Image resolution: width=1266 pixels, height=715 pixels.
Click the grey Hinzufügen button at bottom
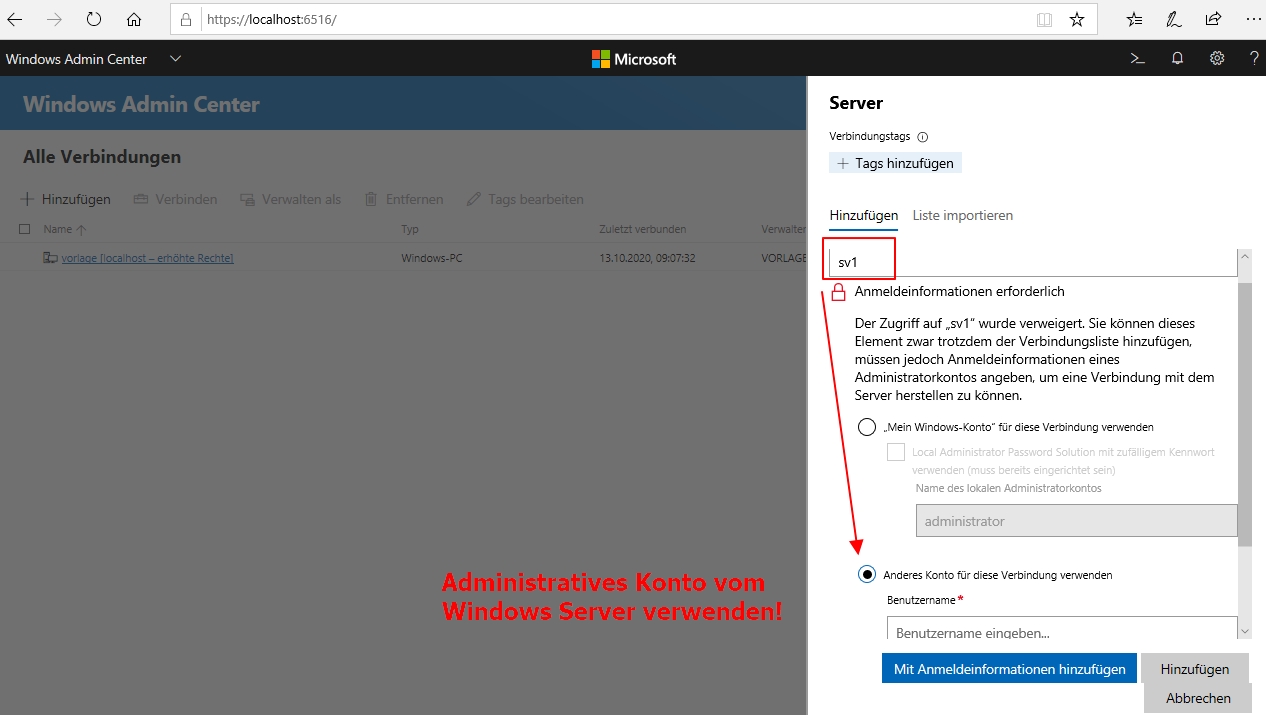pyautogui.click(x=1194, y=669)
